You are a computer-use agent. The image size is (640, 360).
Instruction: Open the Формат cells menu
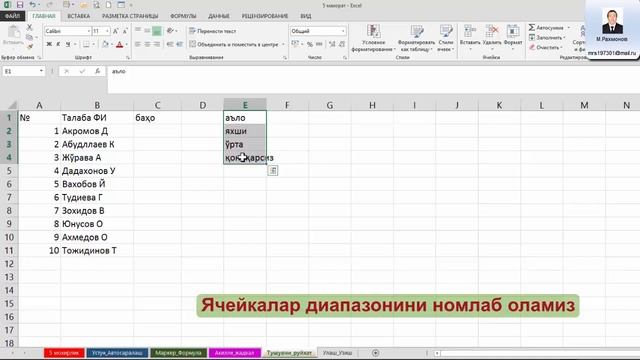click(513, 37)
